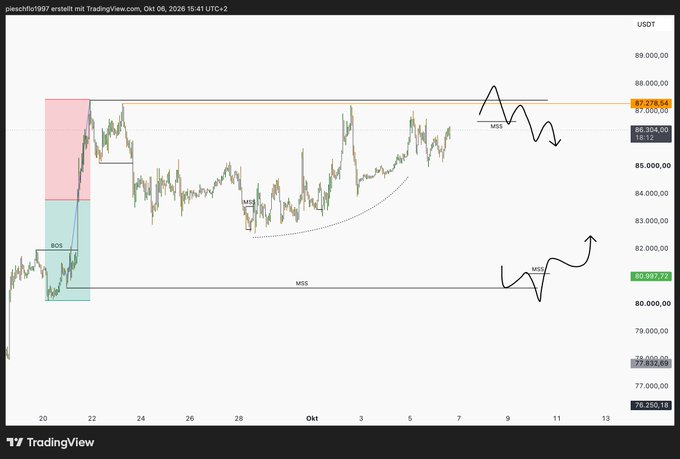The width and height of the screenshot is (680, 459).
Task: Click the Okt month label on the time axis
Action: 312,419
